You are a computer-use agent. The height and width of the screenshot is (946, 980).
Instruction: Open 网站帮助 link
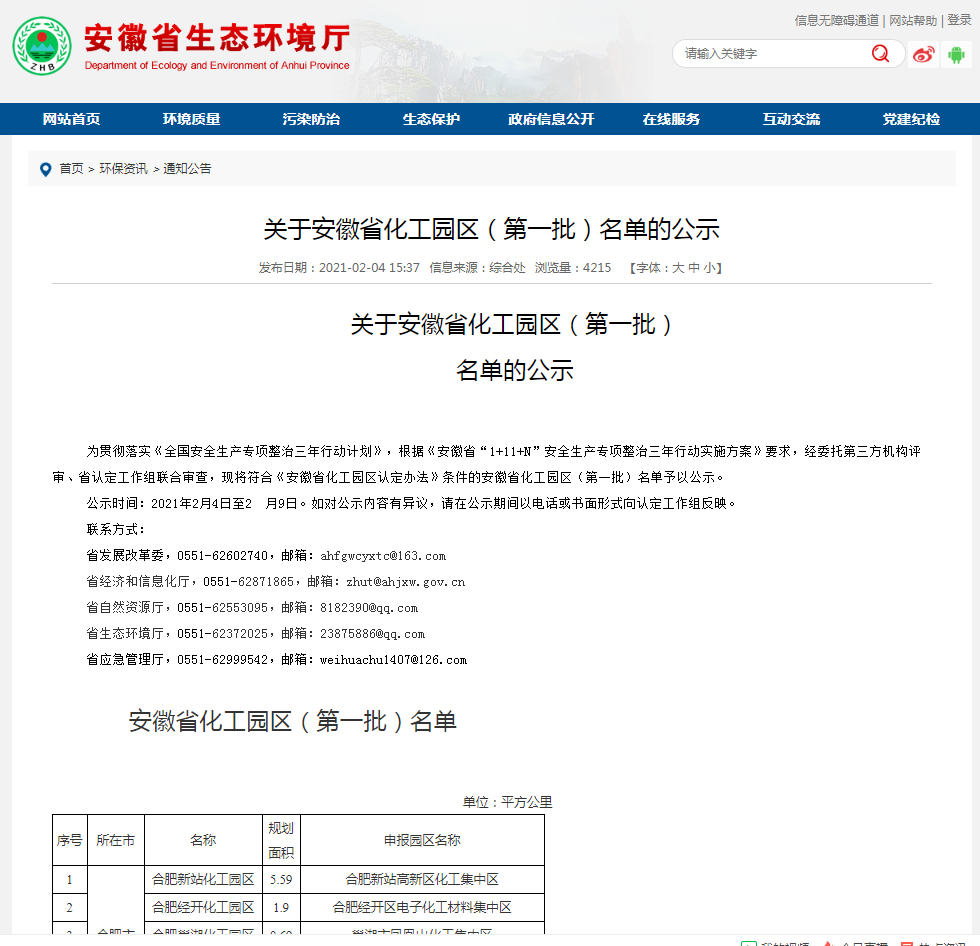click(x=912, y=21)
